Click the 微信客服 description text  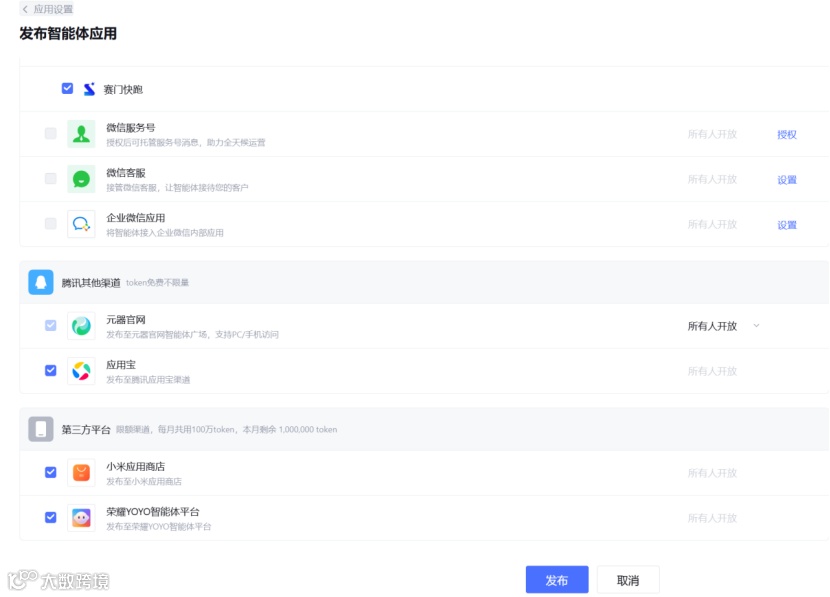[x=177, y=187]
